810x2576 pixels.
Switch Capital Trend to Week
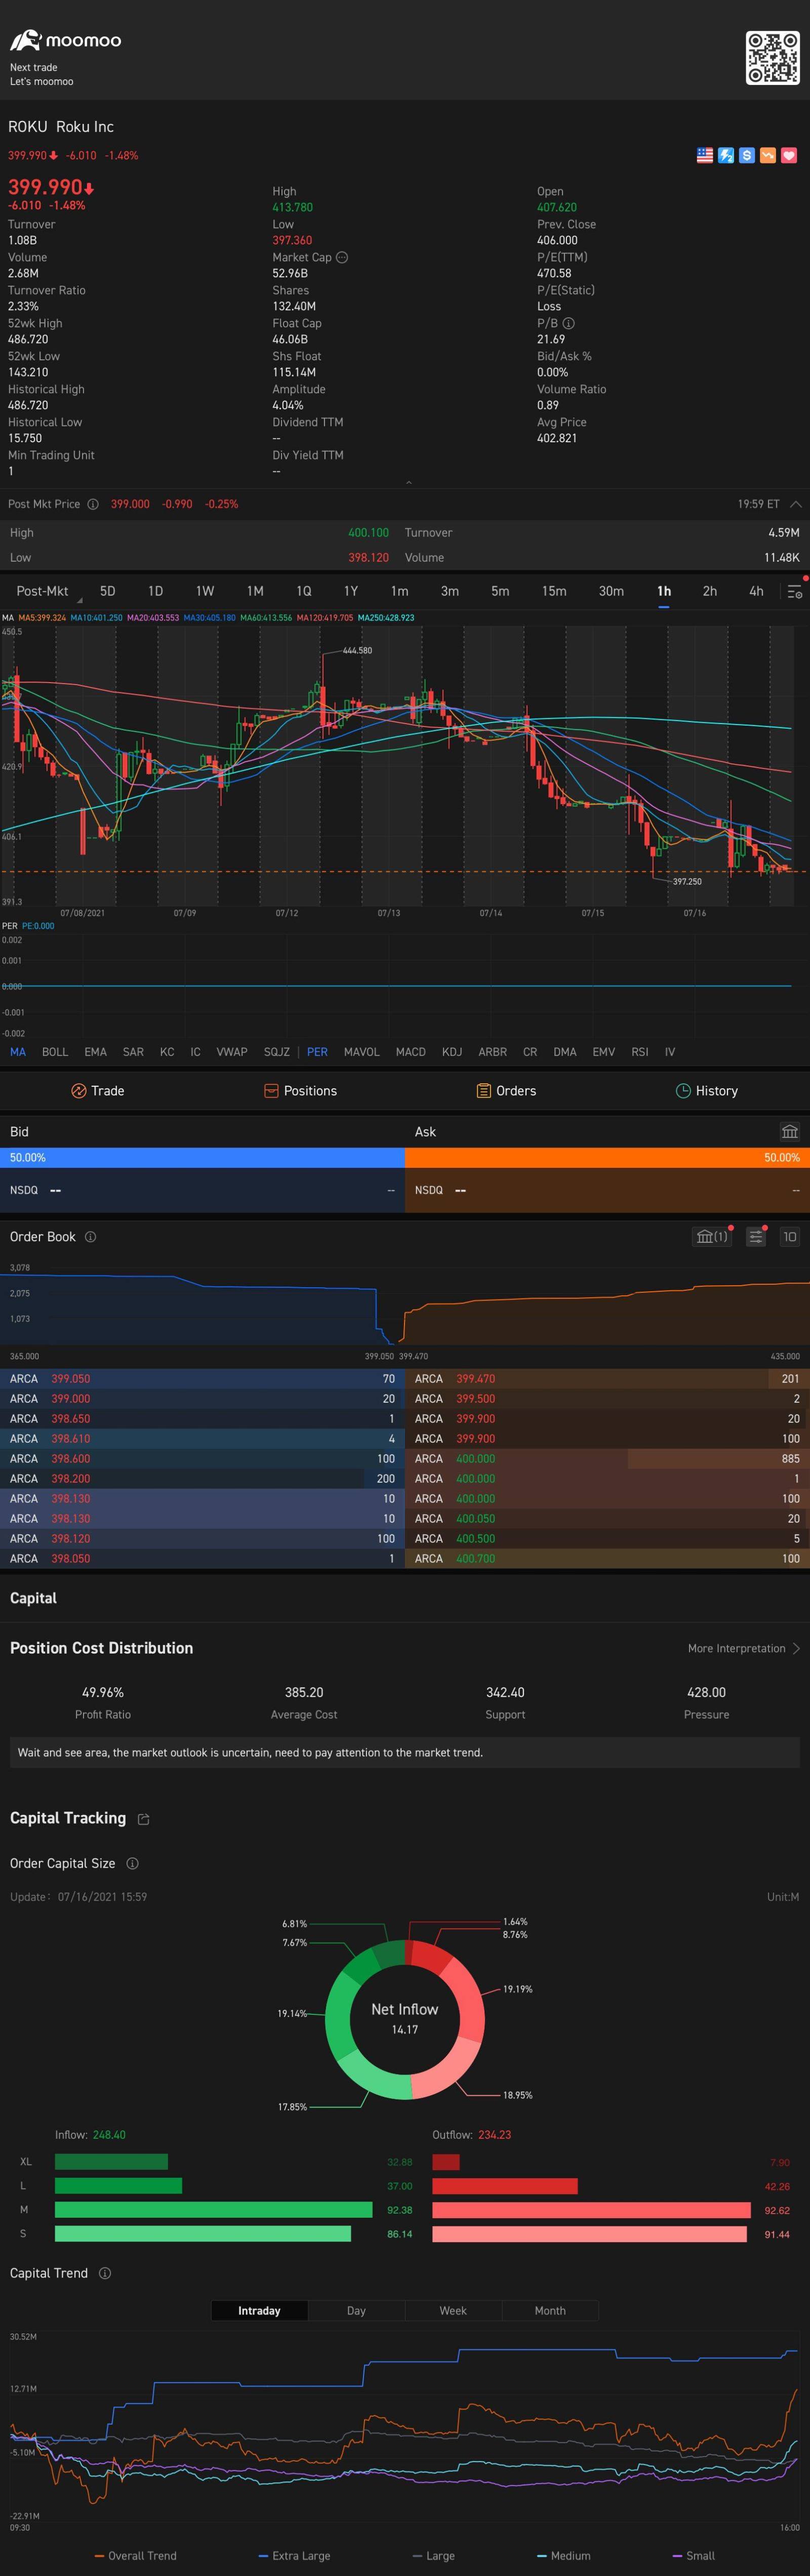pyautogui.click(x=453, y=2311)
